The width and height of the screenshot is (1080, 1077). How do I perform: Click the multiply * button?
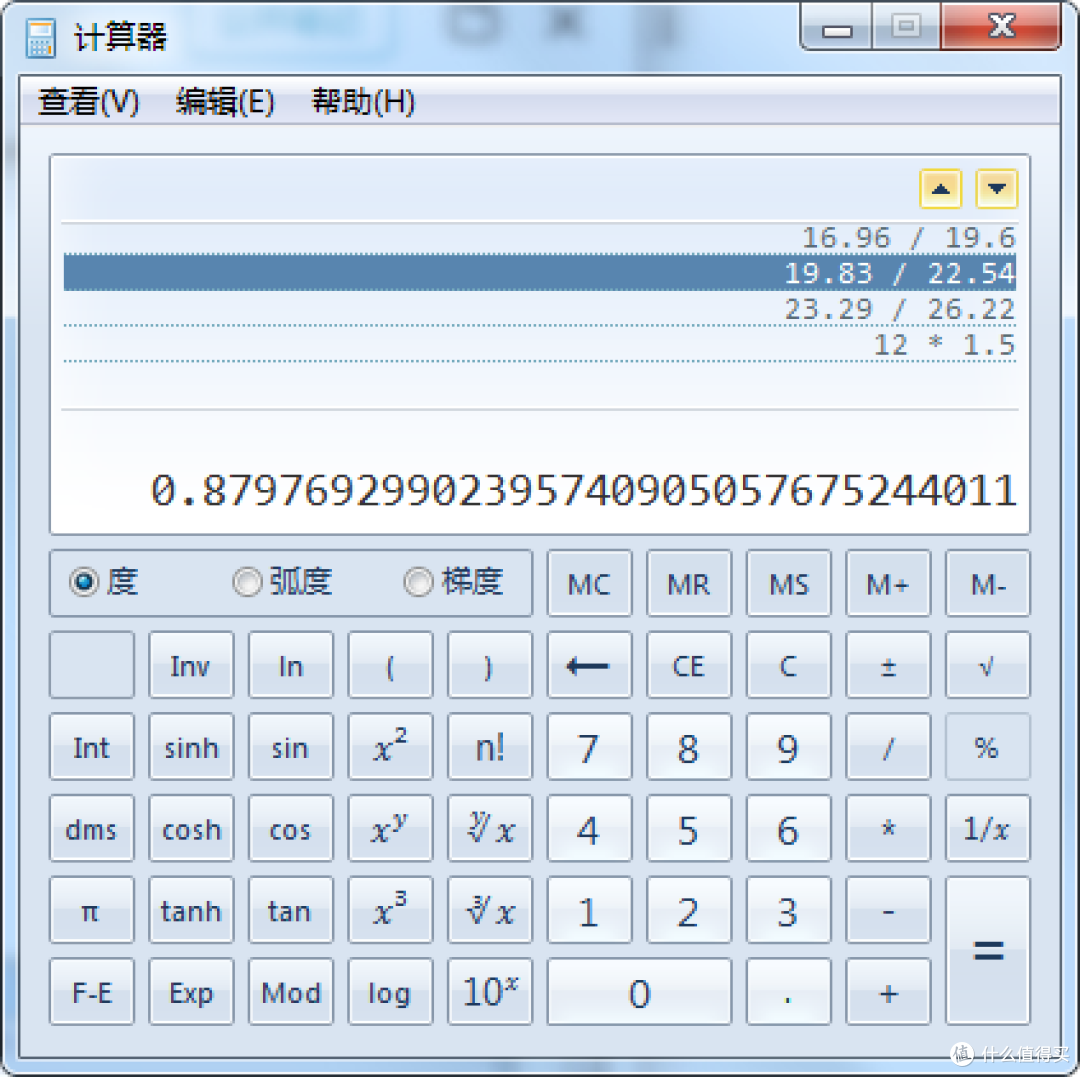pyautogui.click(x=888, y=828)
